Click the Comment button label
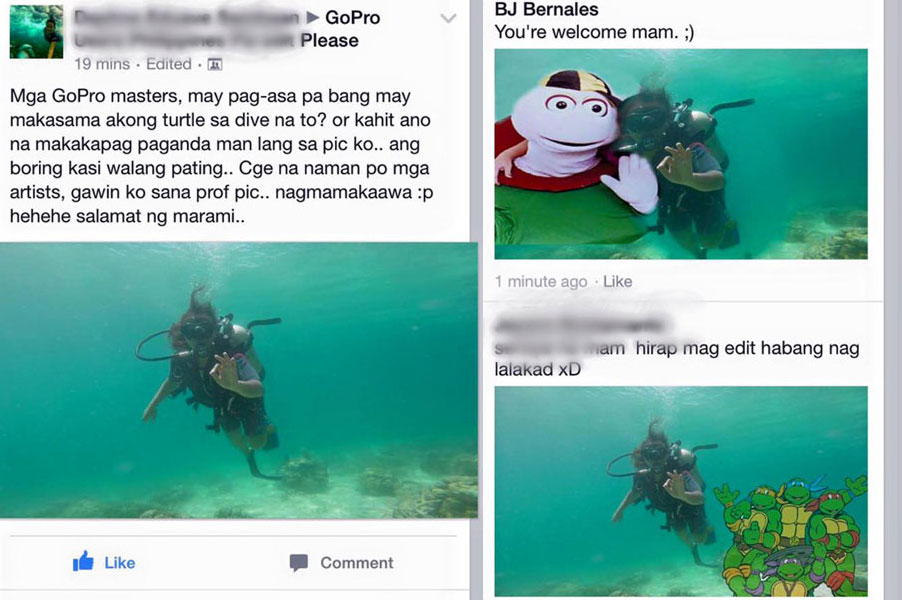The height and width of the screenshot is (600, 902). point(357,563)
